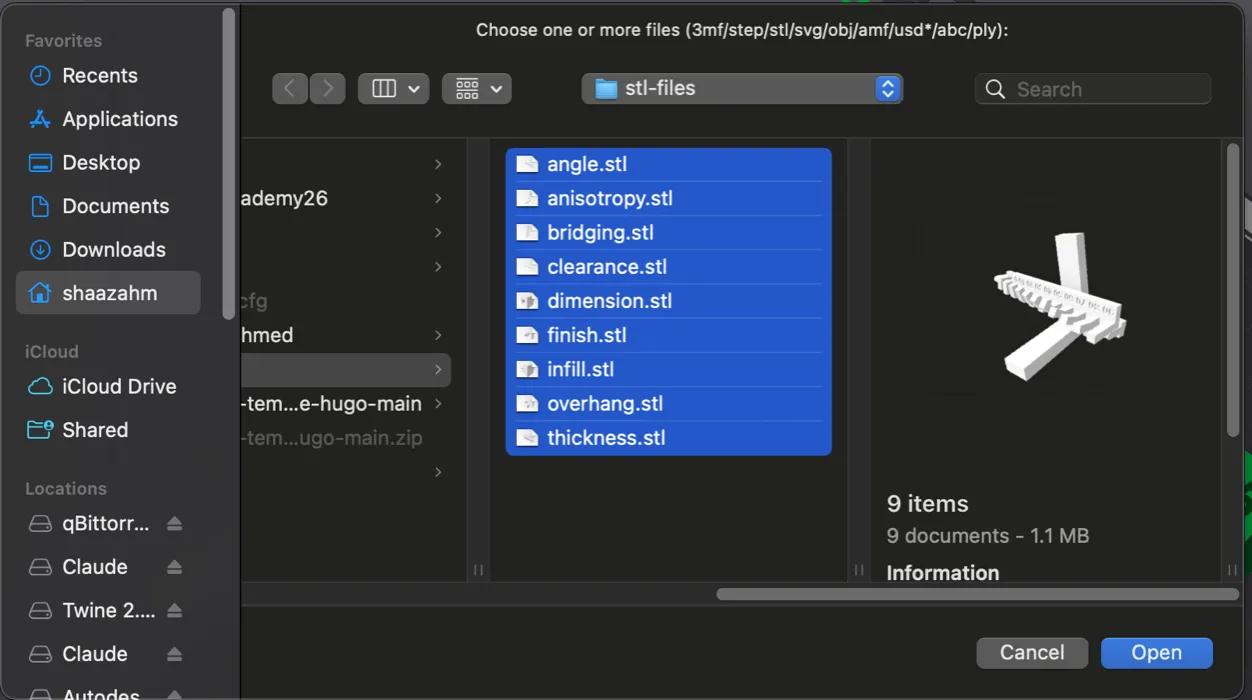The image size is (1252, 700).
Task: Click the sidebar vertical scrollbar
Action: pyautogui.click(x=229, y=165)
